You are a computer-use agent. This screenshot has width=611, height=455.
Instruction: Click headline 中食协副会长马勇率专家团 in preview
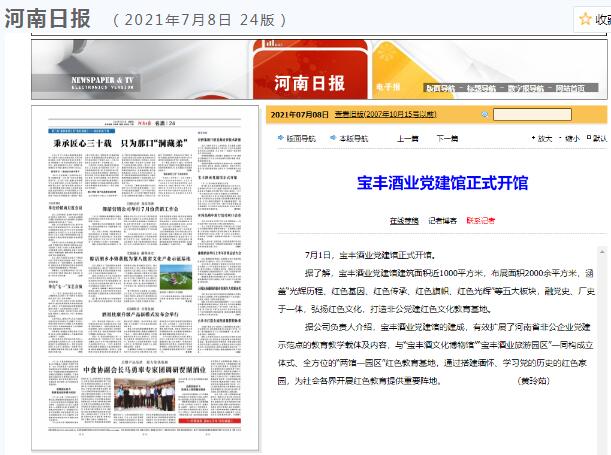coord(145,370)
